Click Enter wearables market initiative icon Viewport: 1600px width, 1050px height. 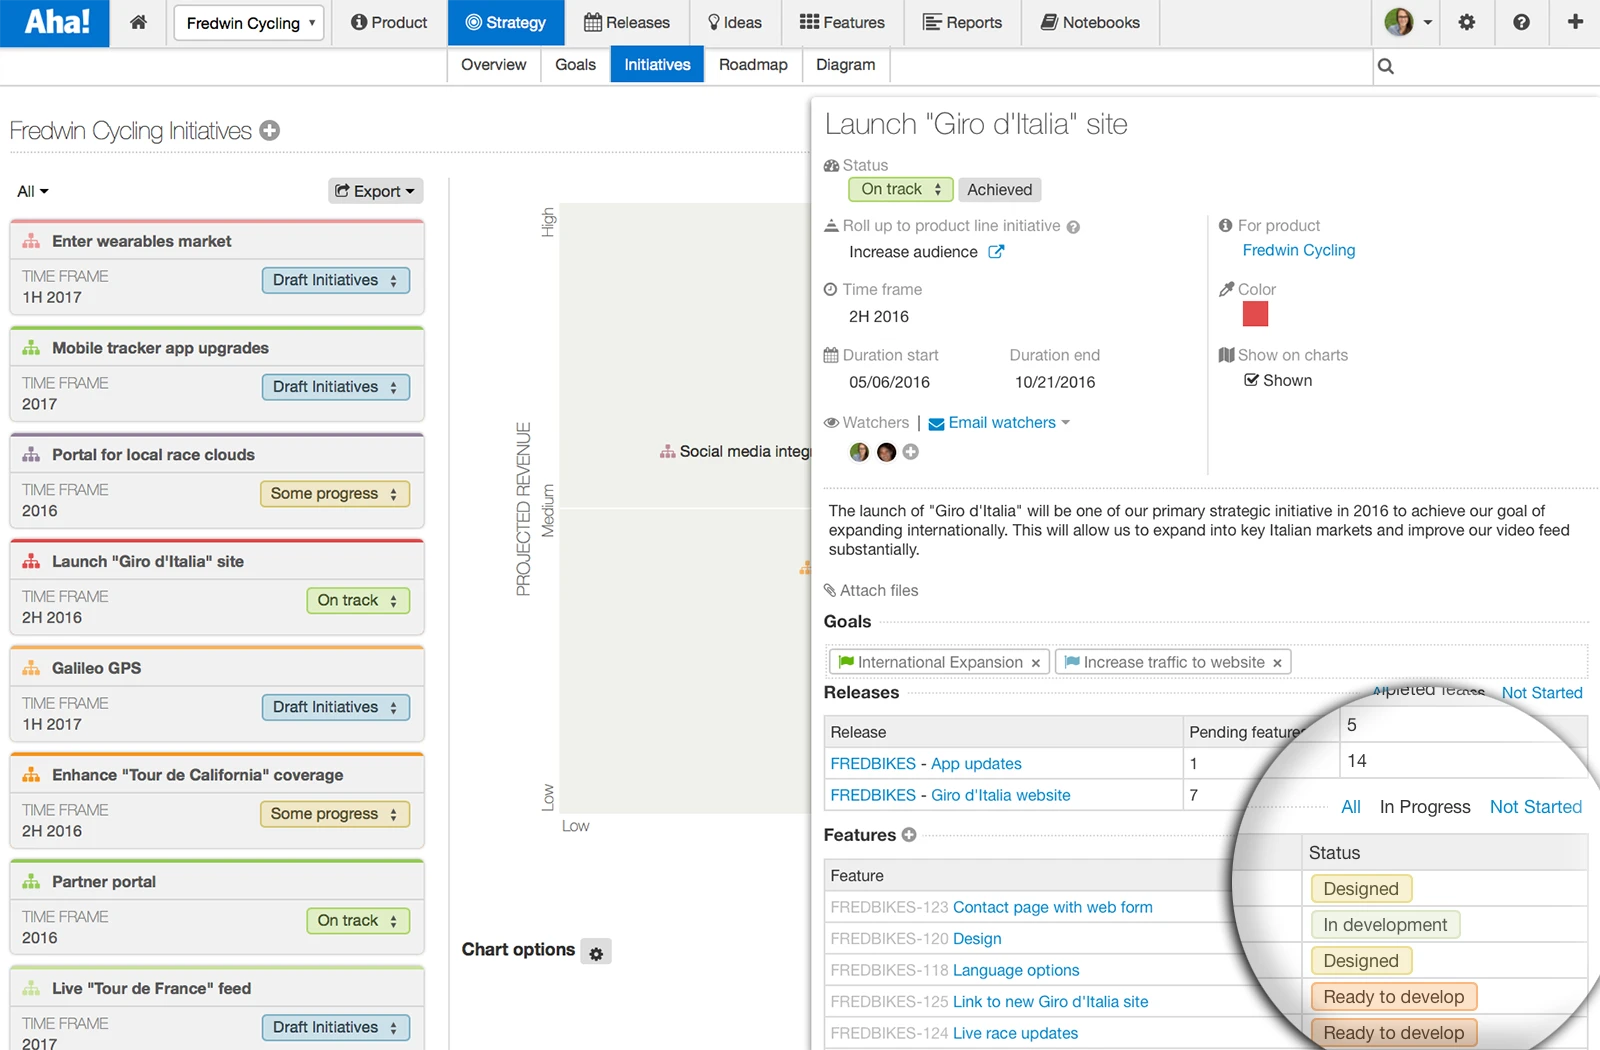pos(32,241)
